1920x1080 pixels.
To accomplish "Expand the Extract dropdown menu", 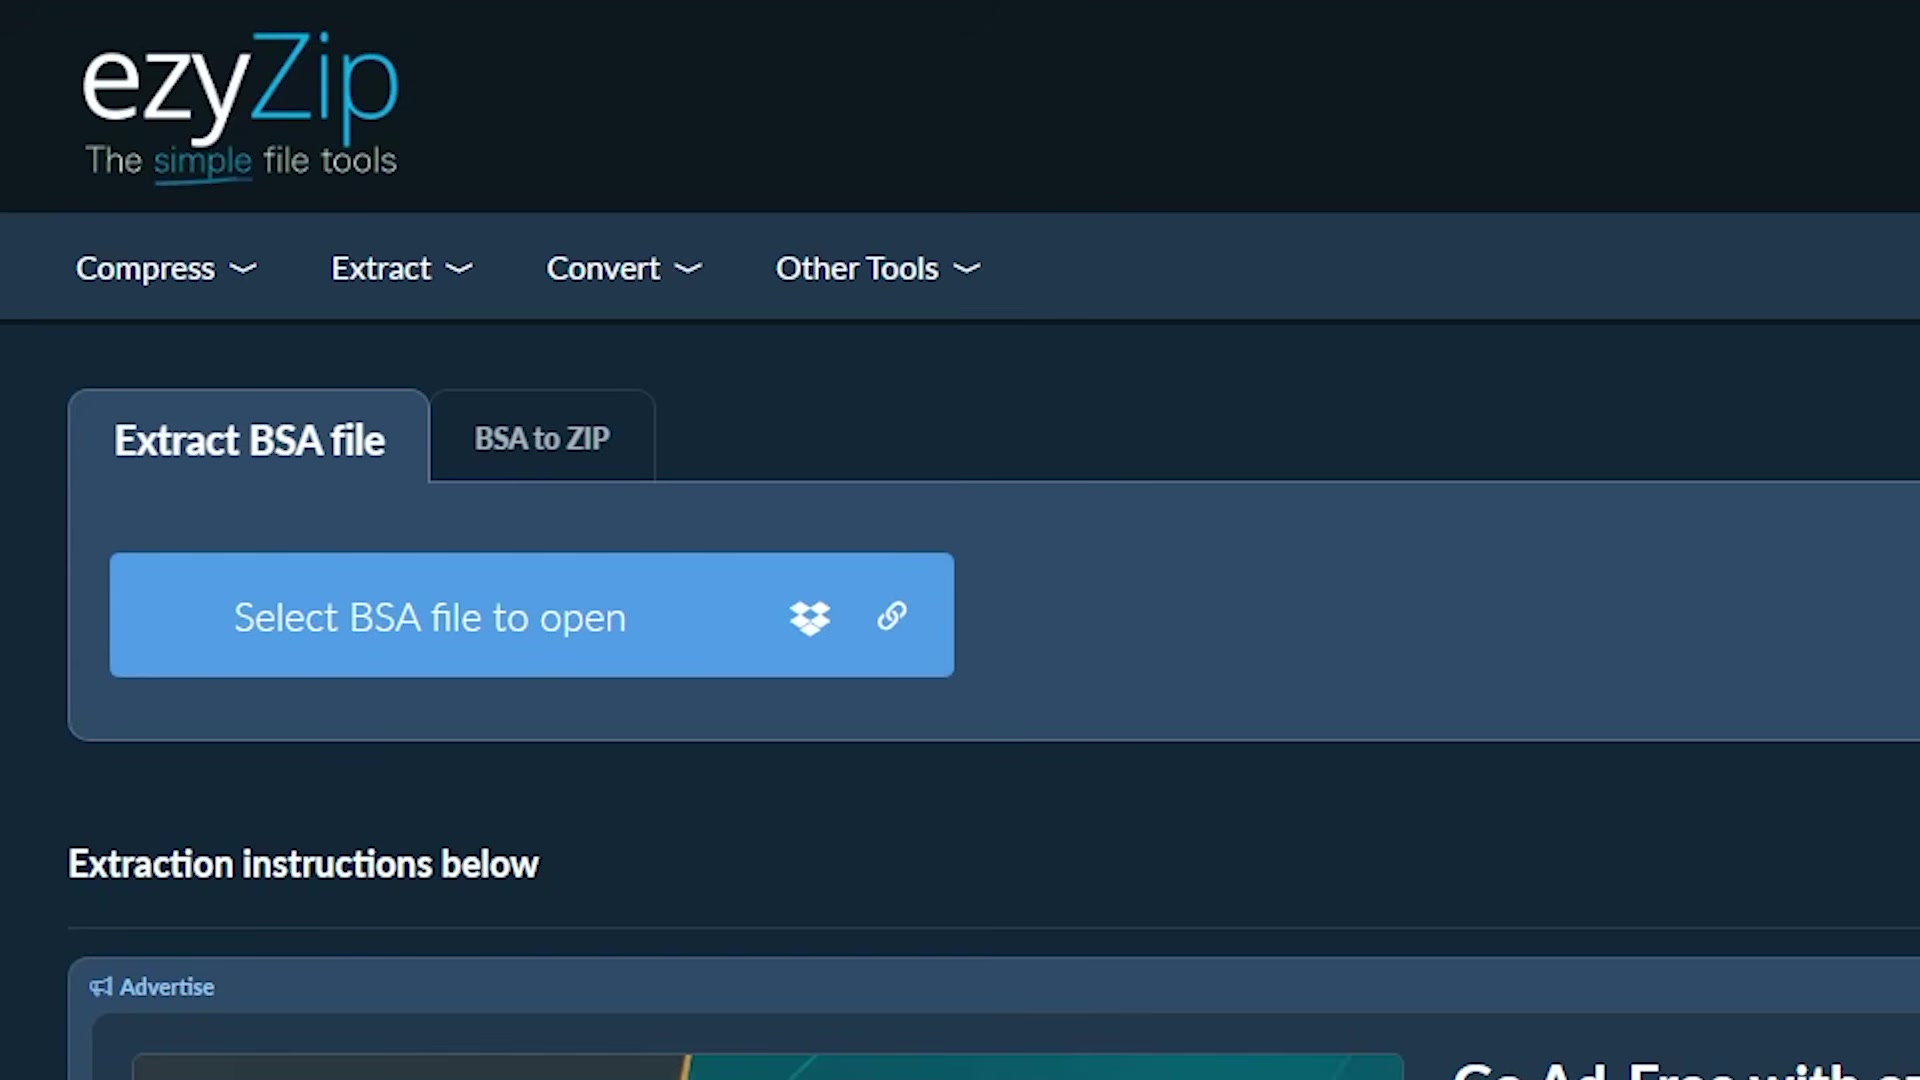I will point(401,268).
